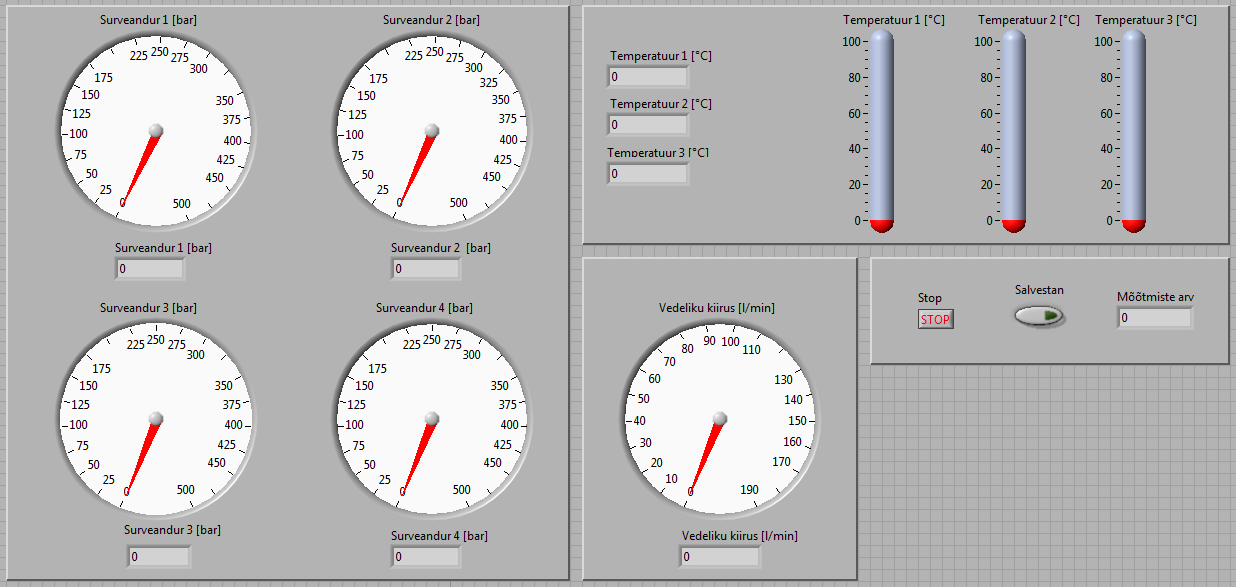The width and height of the screenshot is (1236, 587).
Task: Click the Vedeliku kiirus flow gauge
Action: (x=719, y=418)
